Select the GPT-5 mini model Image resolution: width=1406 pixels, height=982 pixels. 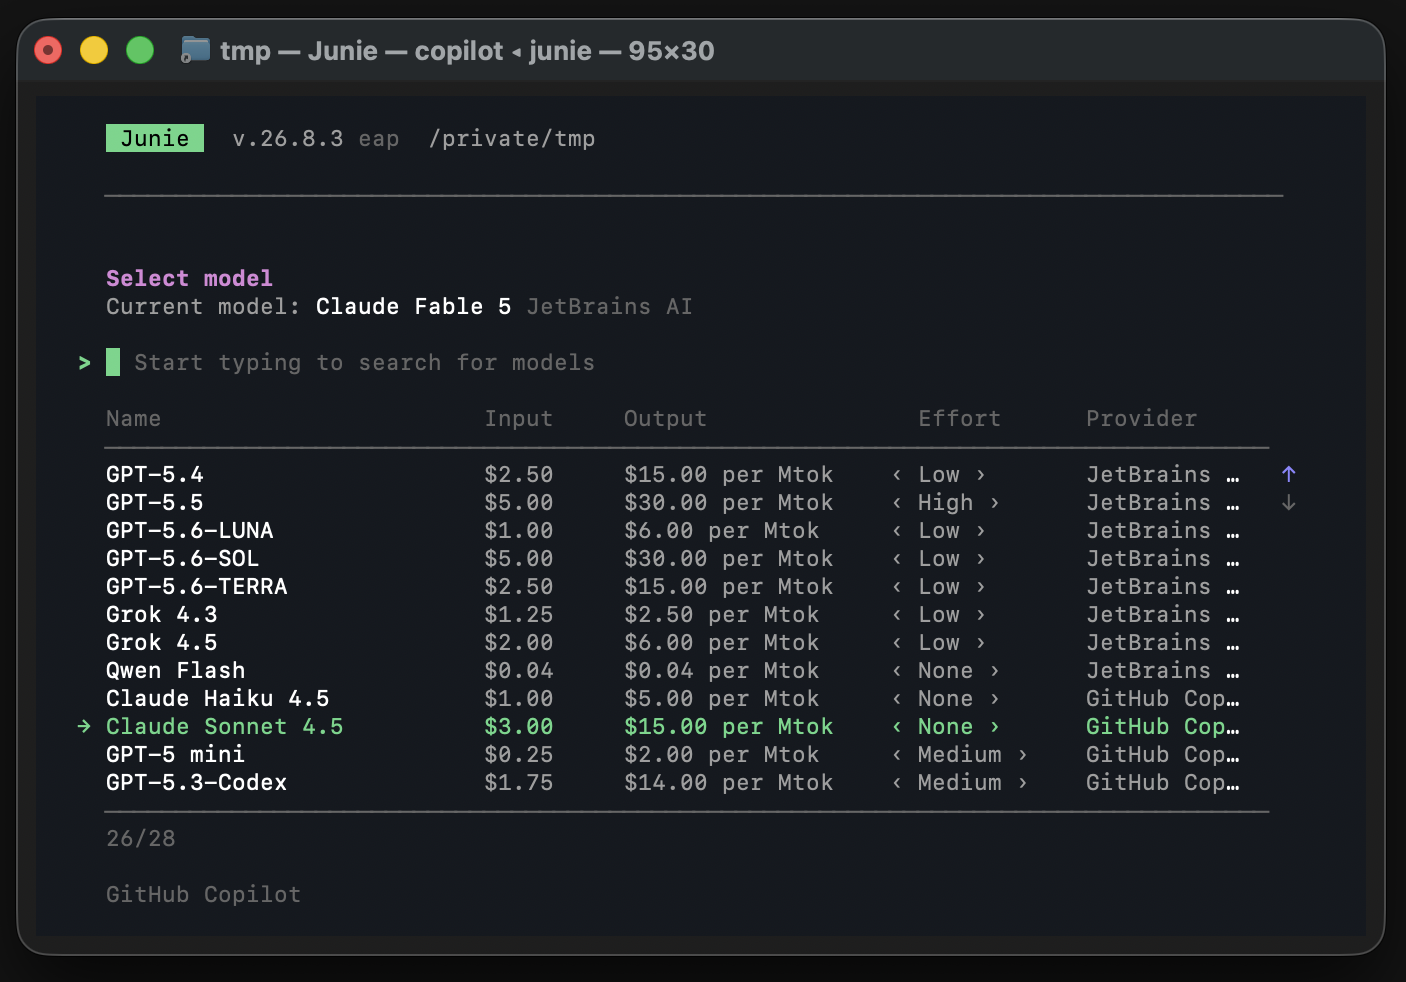click(x=176, y=755)
